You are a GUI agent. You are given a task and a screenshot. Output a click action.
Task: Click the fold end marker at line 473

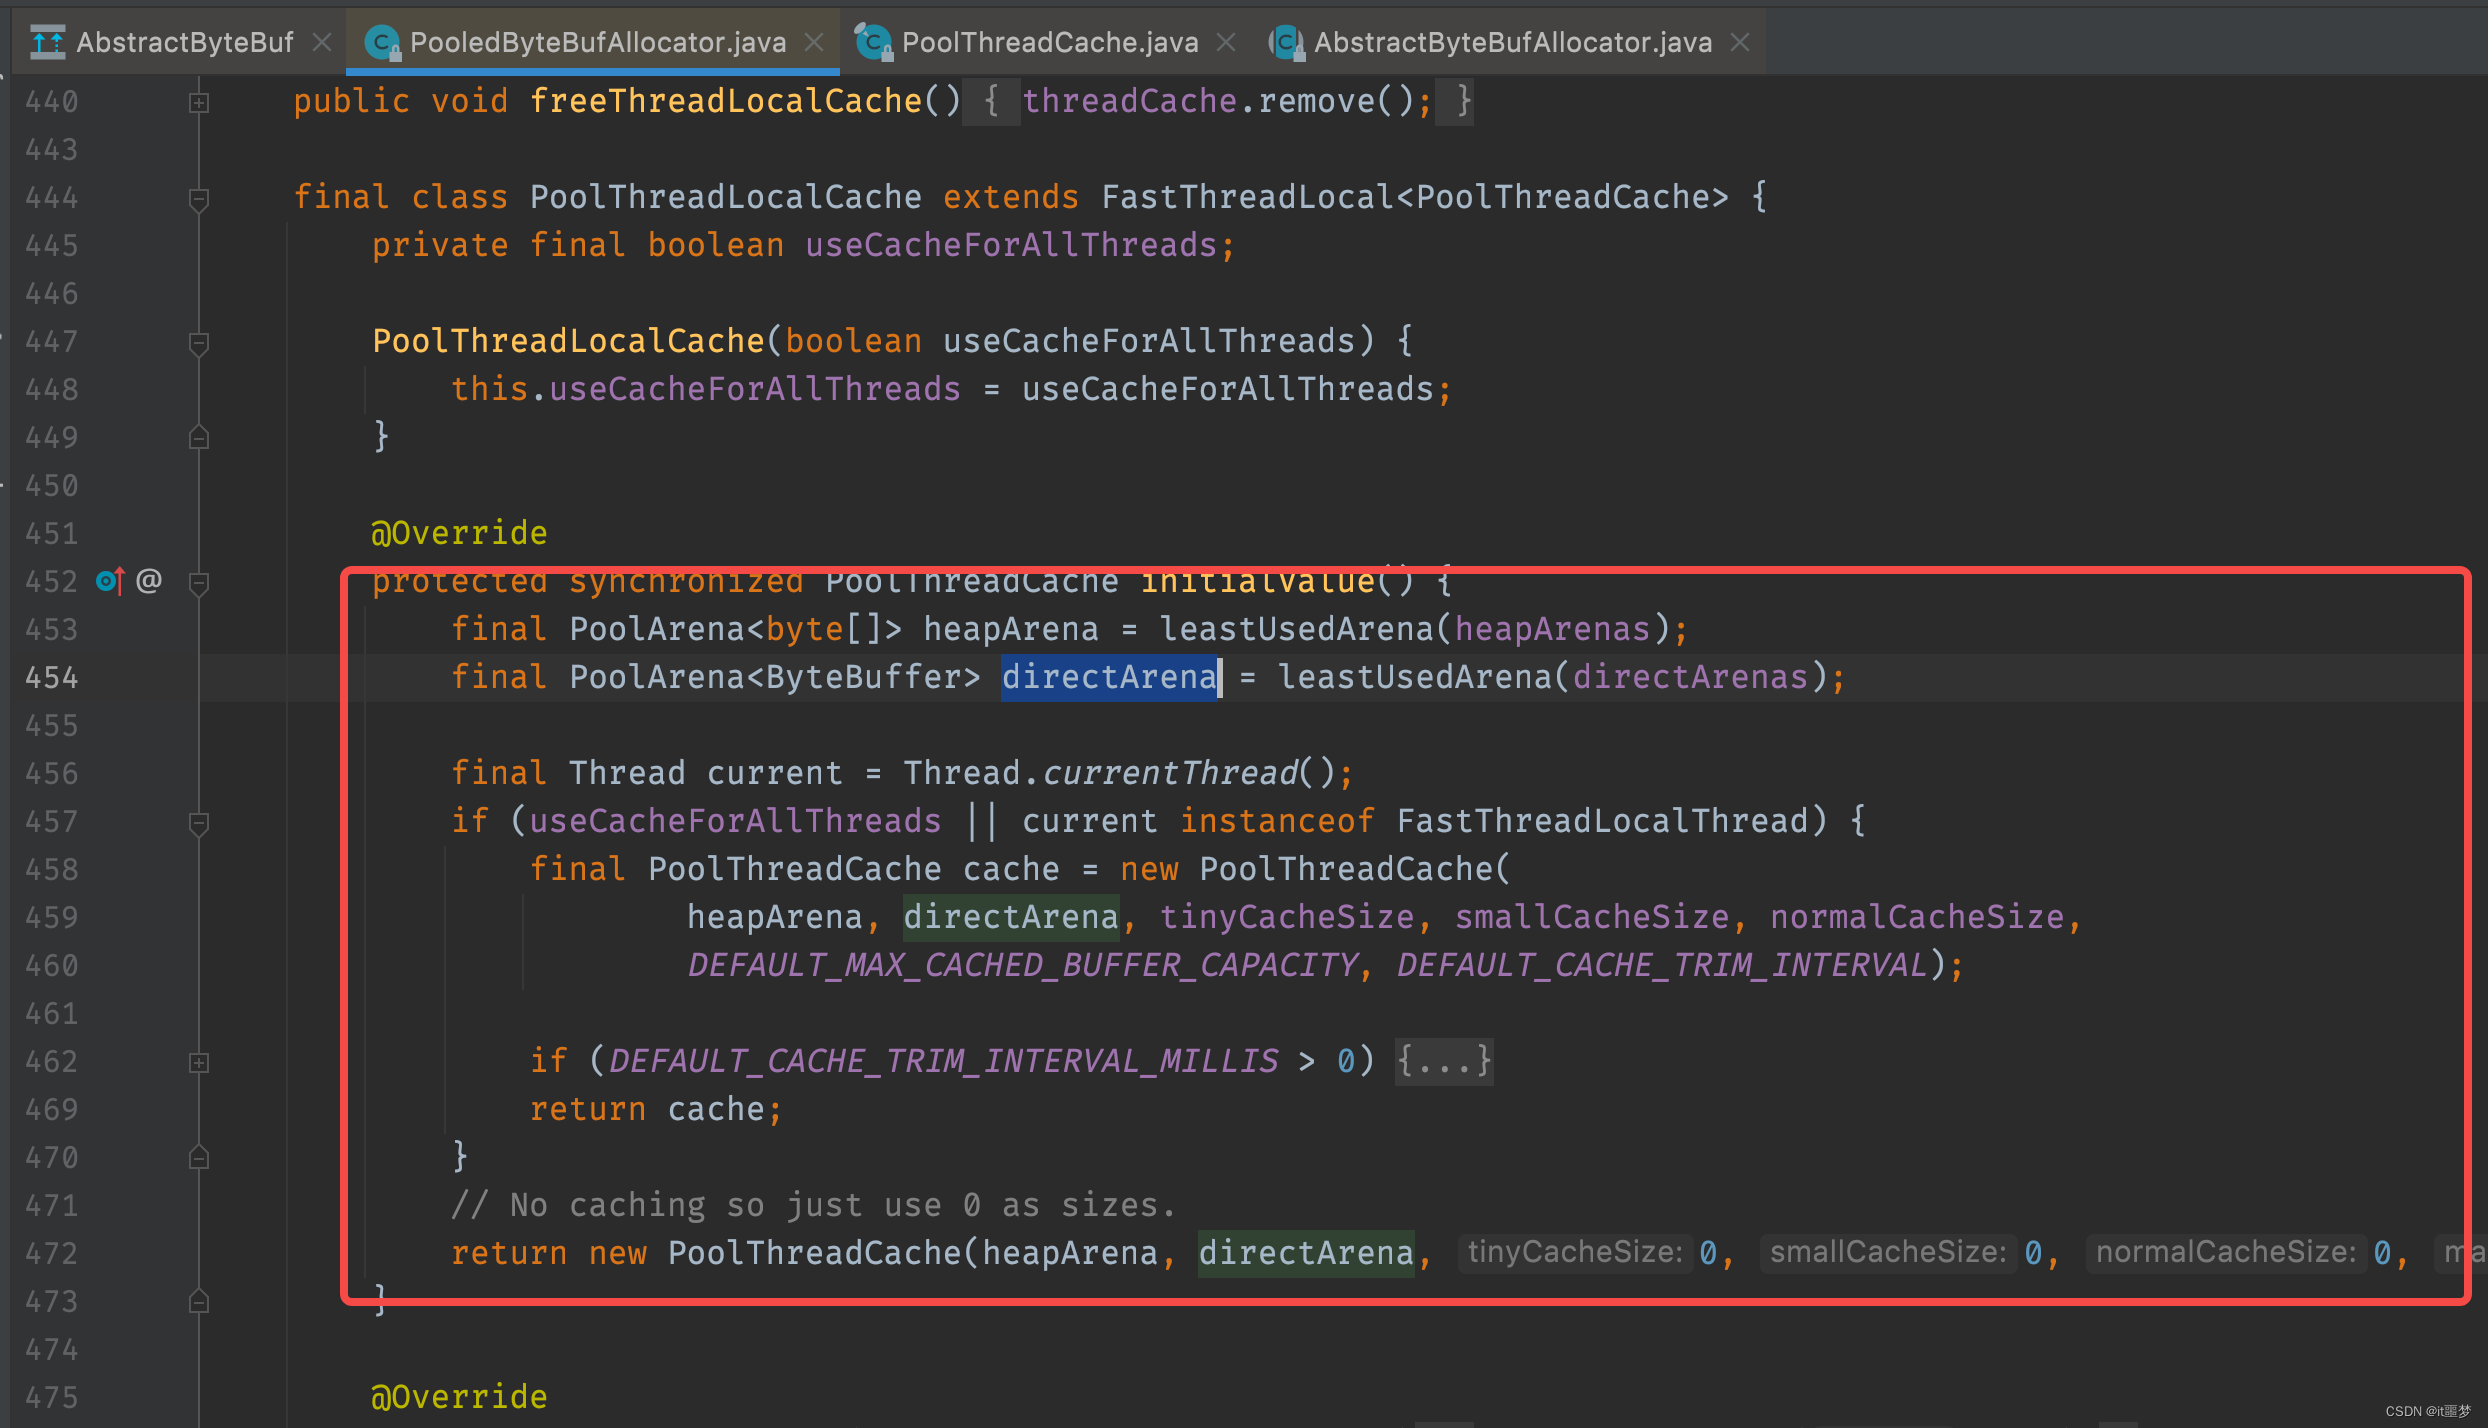click(199, 1302)
